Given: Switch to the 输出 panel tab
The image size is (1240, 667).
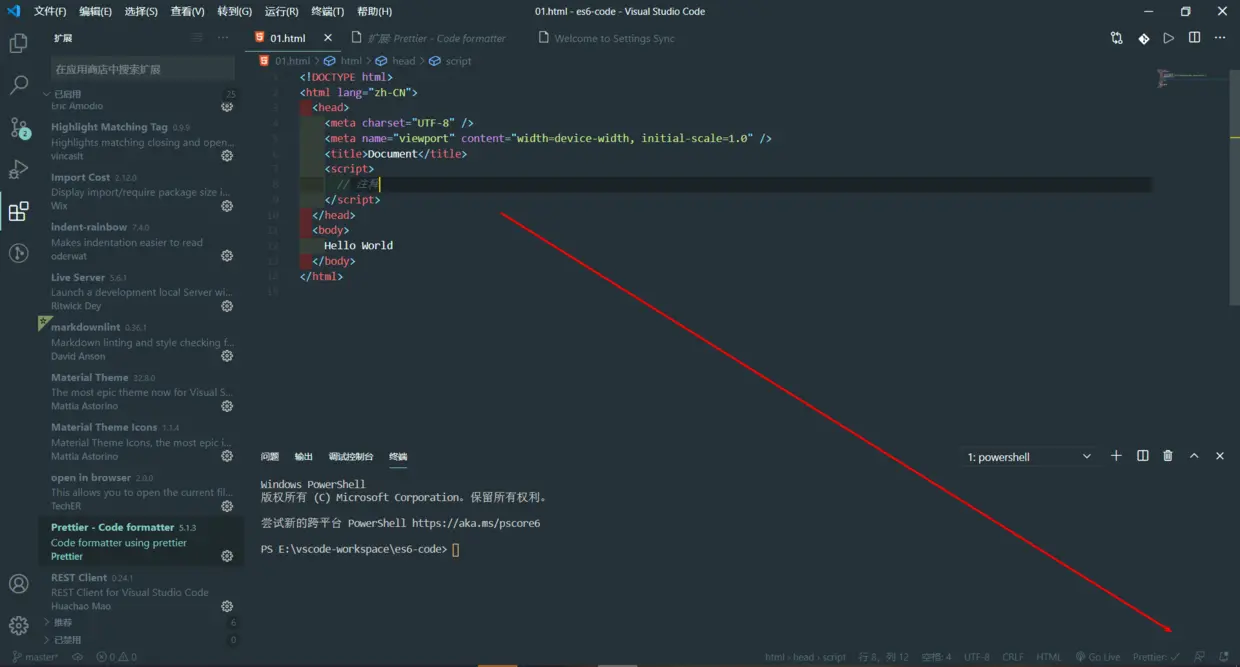Looking at the screenshot, I should (303, 457).
